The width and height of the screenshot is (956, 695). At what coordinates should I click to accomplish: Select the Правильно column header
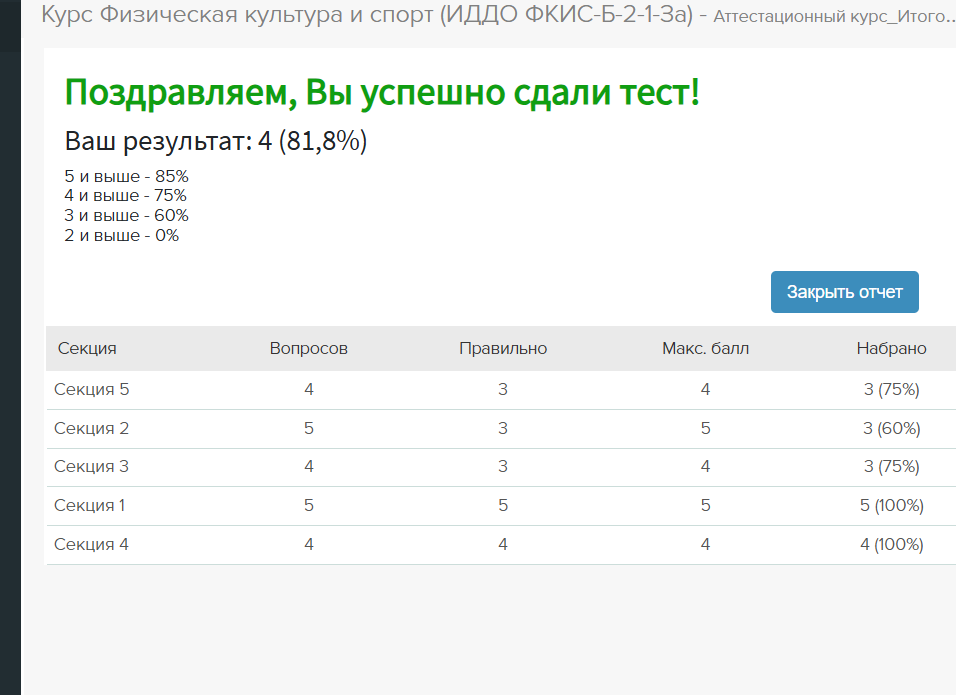(x=503, y=348)
